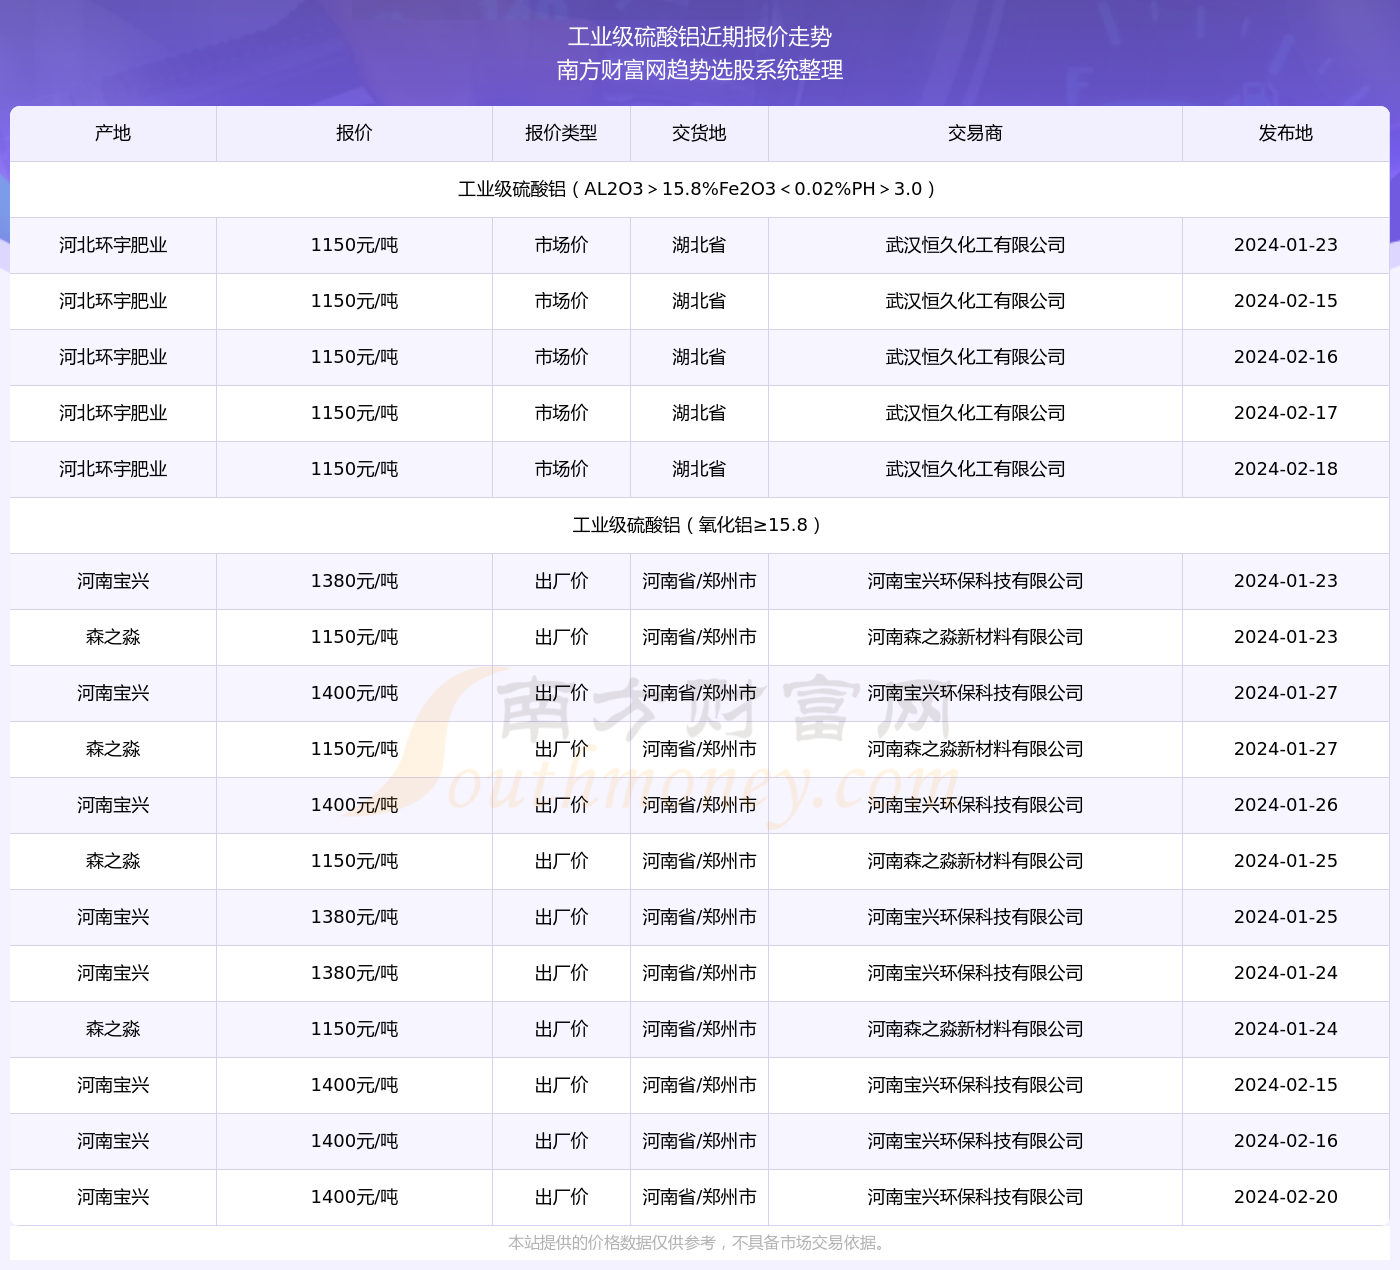Image resolution: width=1400 pixels, height=1270 pixels.
Task: Select 森之淼 in the 2024-01-23 row
Action: tap(113, 637)
